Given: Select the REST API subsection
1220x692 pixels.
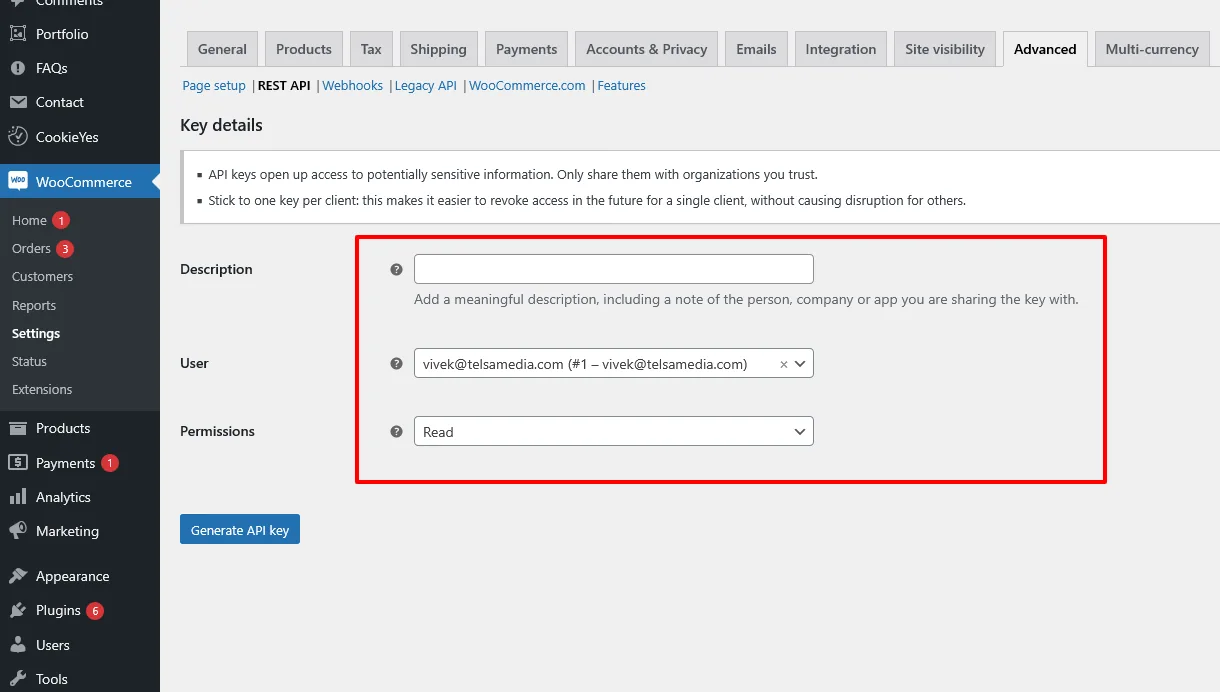Looking at the screenshot, I should coord(284,86).
